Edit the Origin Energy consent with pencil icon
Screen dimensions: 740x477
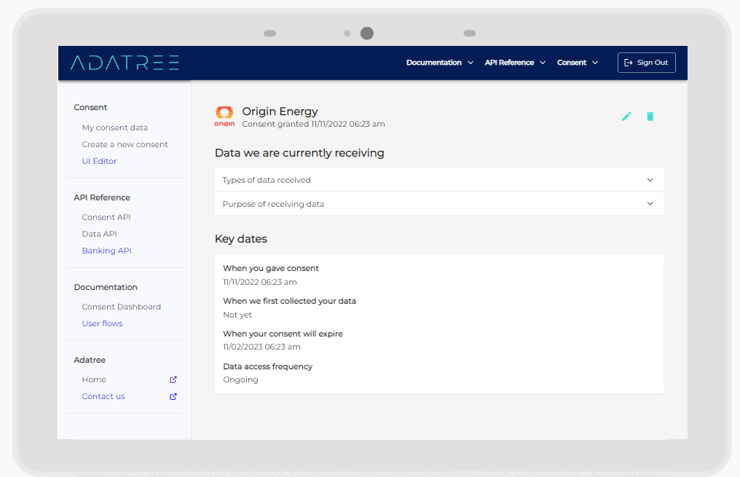coord(626,117)
